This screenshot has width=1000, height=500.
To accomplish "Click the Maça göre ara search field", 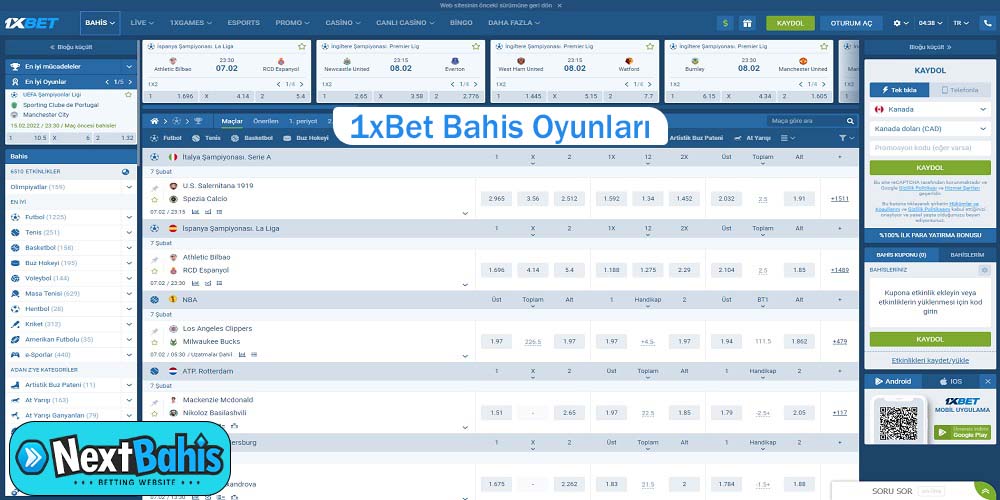I will [807, 121].
